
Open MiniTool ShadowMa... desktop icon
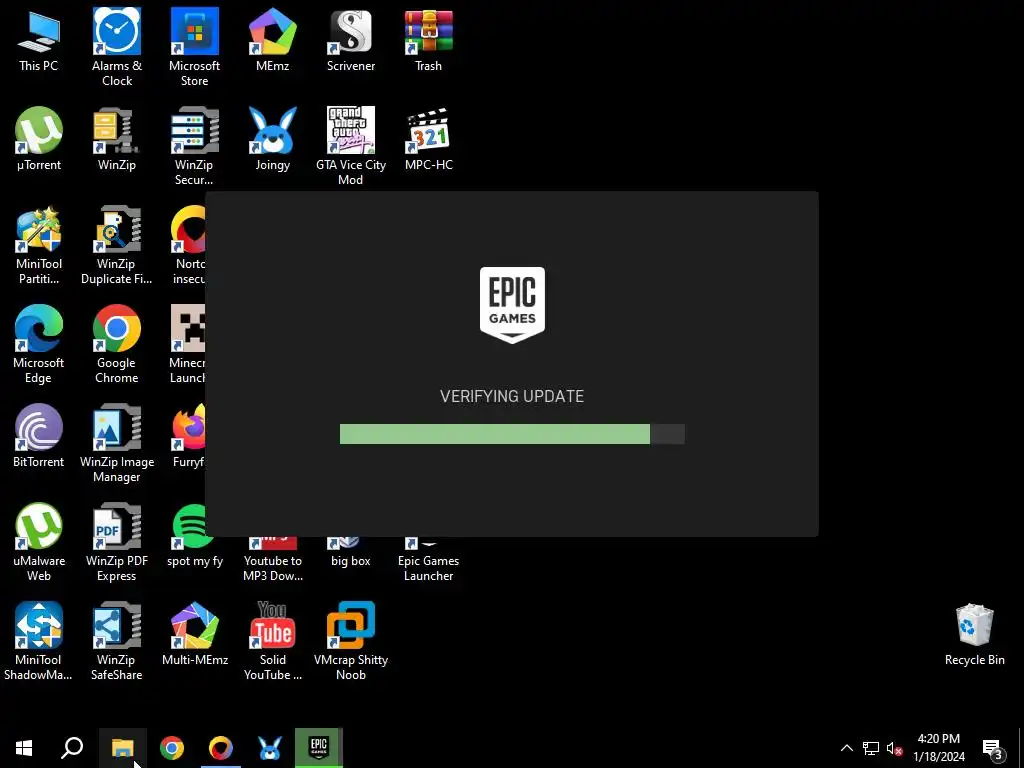[39, 641]
